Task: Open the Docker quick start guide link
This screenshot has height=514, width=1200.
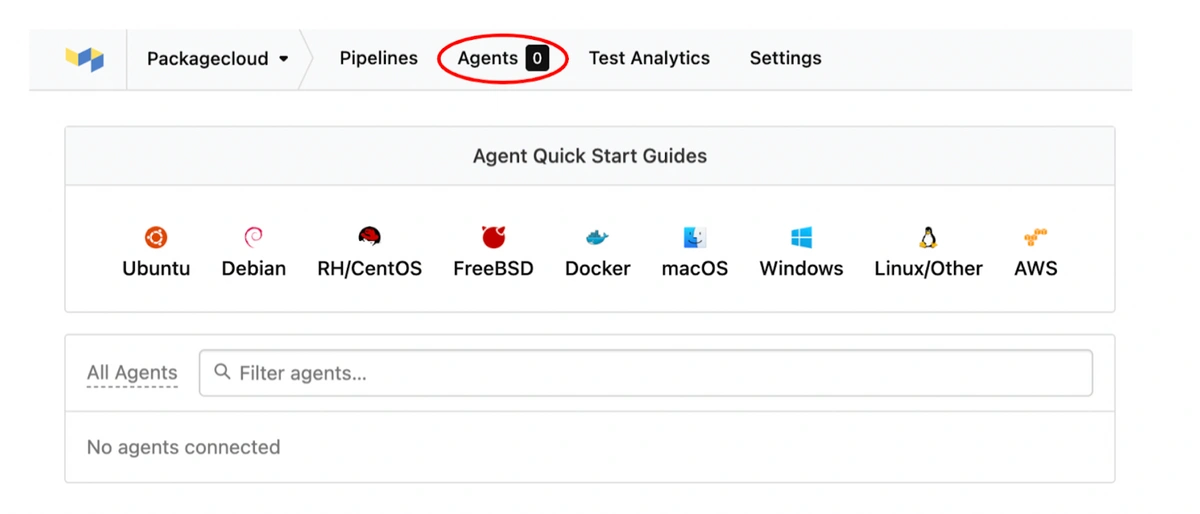Action: (598, 268)
